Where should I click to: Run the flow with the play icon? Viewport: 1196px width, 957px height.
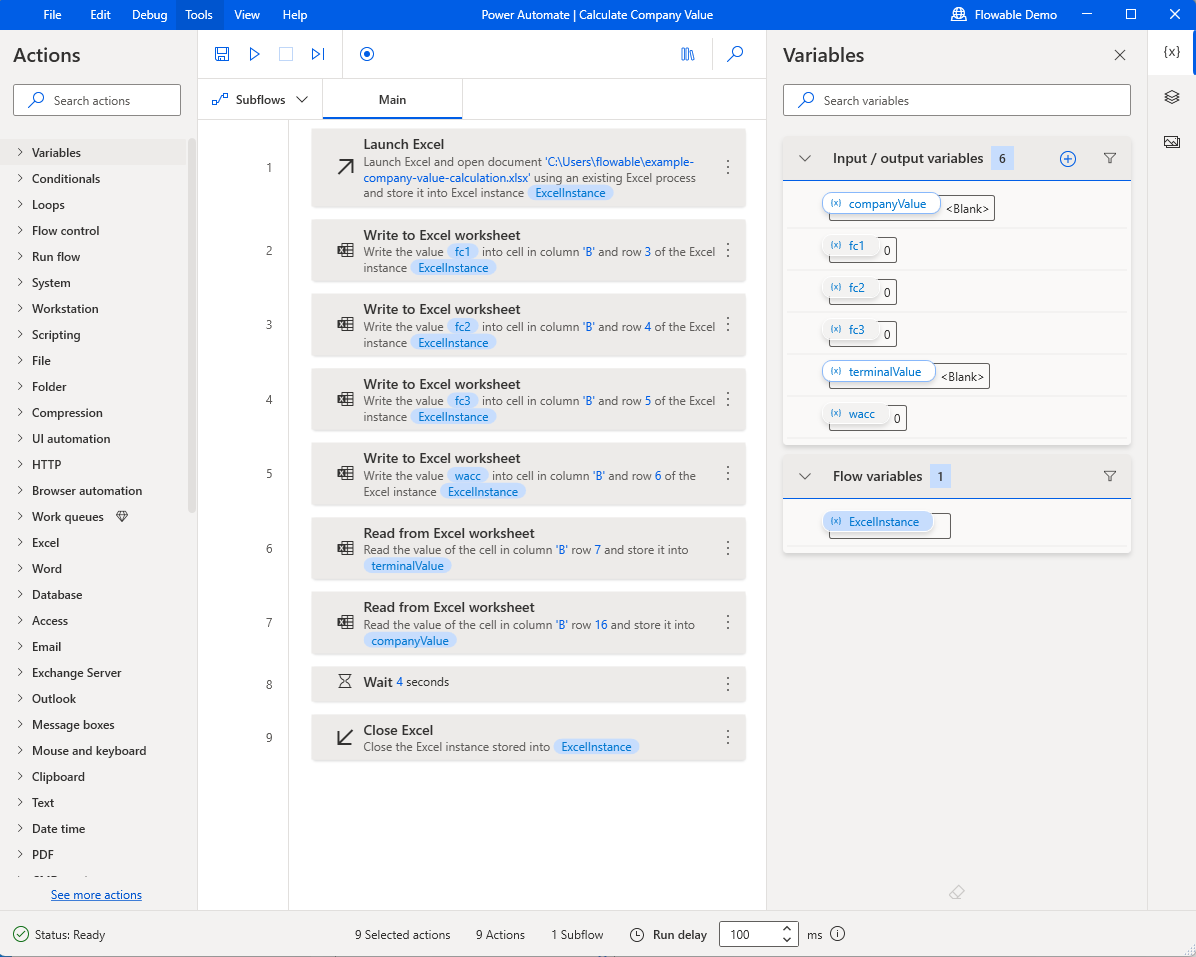coord(254,54)
